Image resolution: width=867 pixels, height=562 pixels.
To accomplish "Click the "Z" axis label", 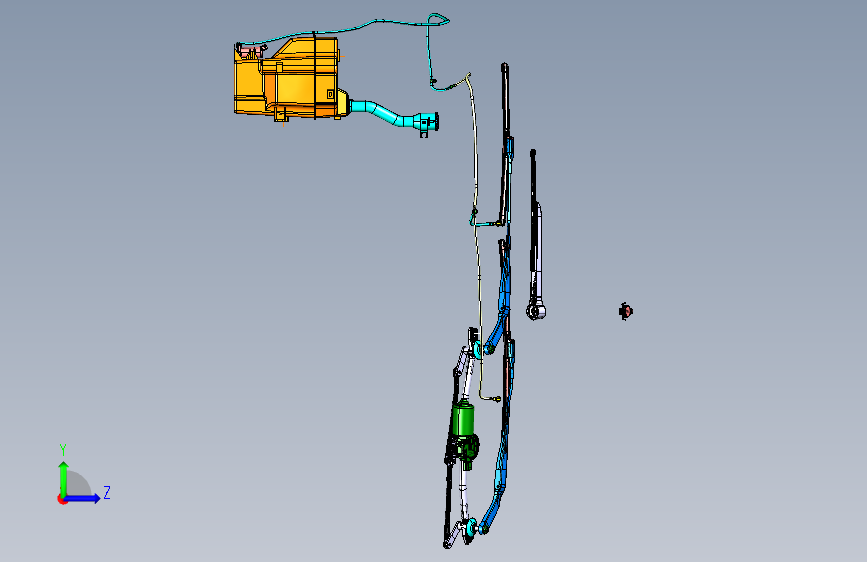I will point(107,492).
